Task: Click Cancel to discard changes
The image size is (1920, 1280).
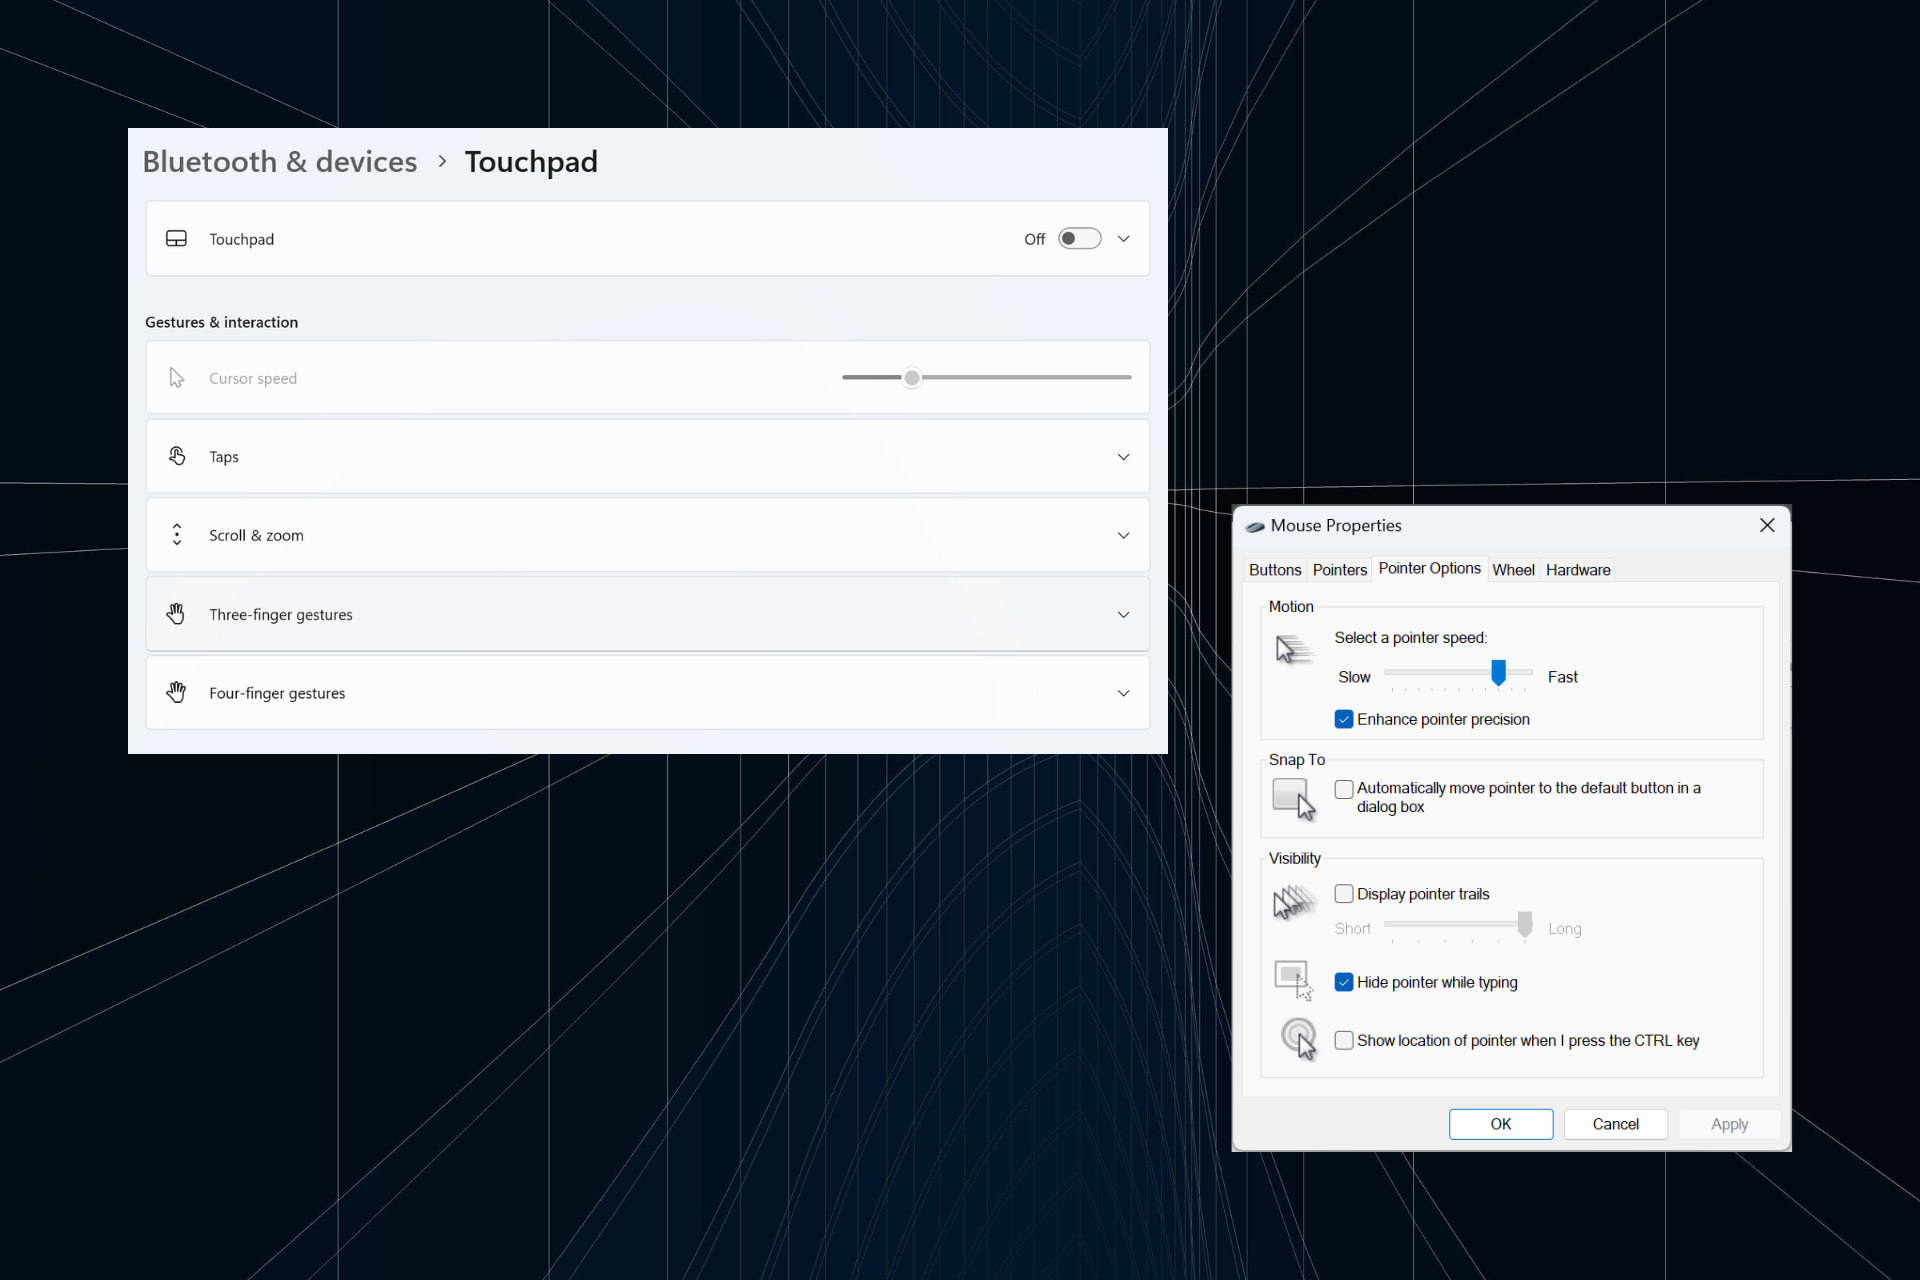Action: (1616, 1123)
